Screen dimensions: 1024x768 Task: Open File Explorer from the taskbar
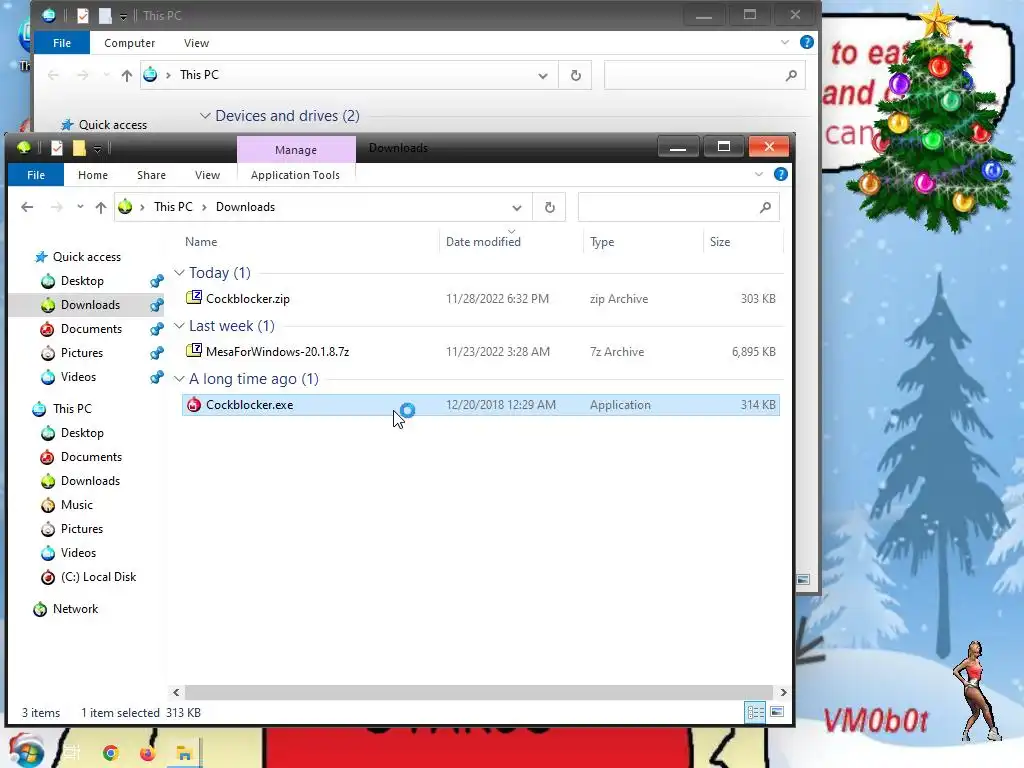pyautogui.click(x=184, y=753)
